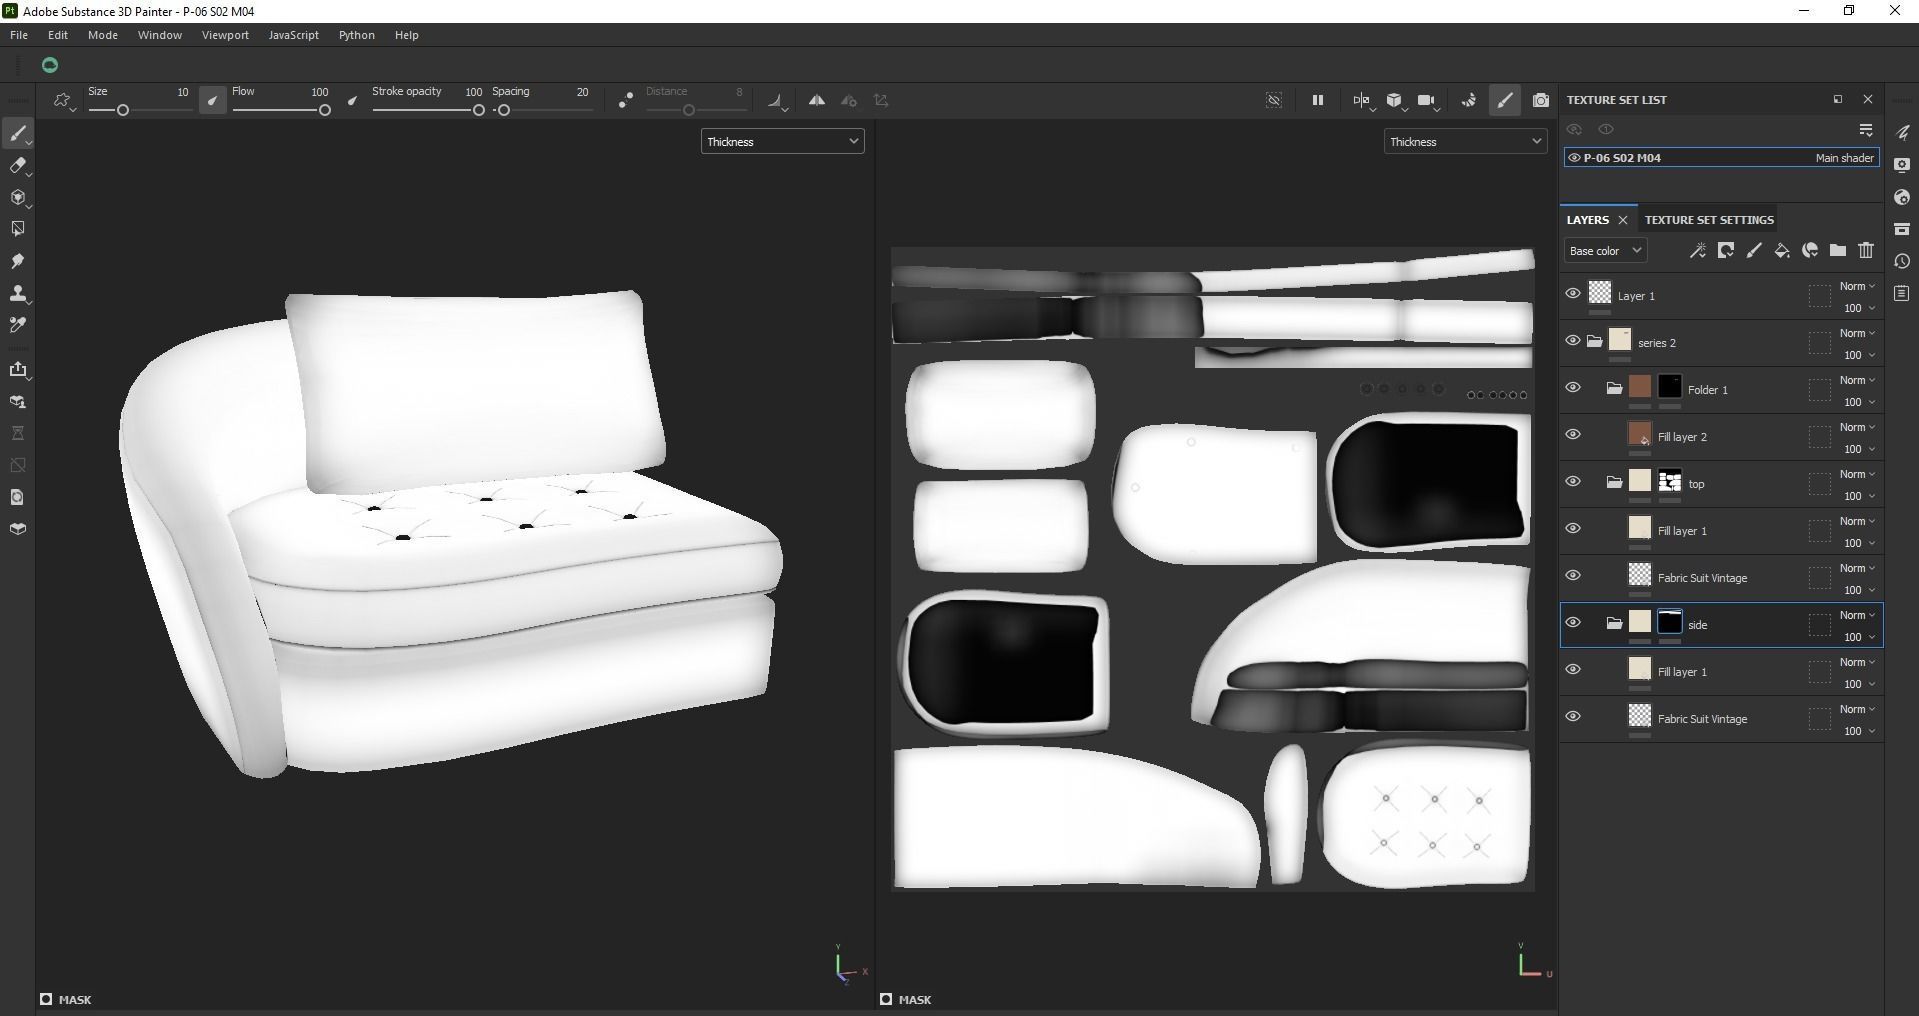Toggle symmetry in the brush toolbar
Image resolution: width=1919 pixels, height=1016 pixels.
point(817,100)
